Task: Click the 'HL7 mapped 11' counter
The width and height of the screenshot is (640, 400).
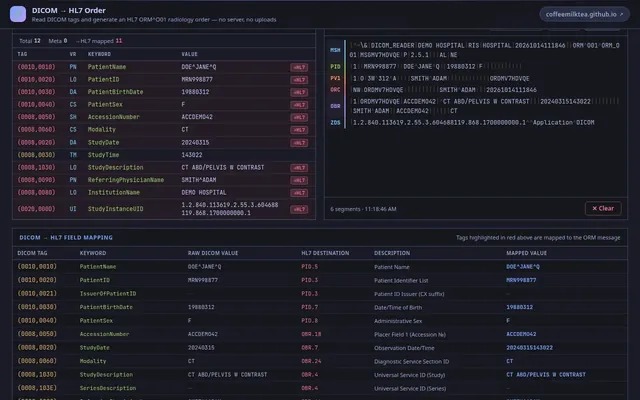Action: tap(99, 41)
